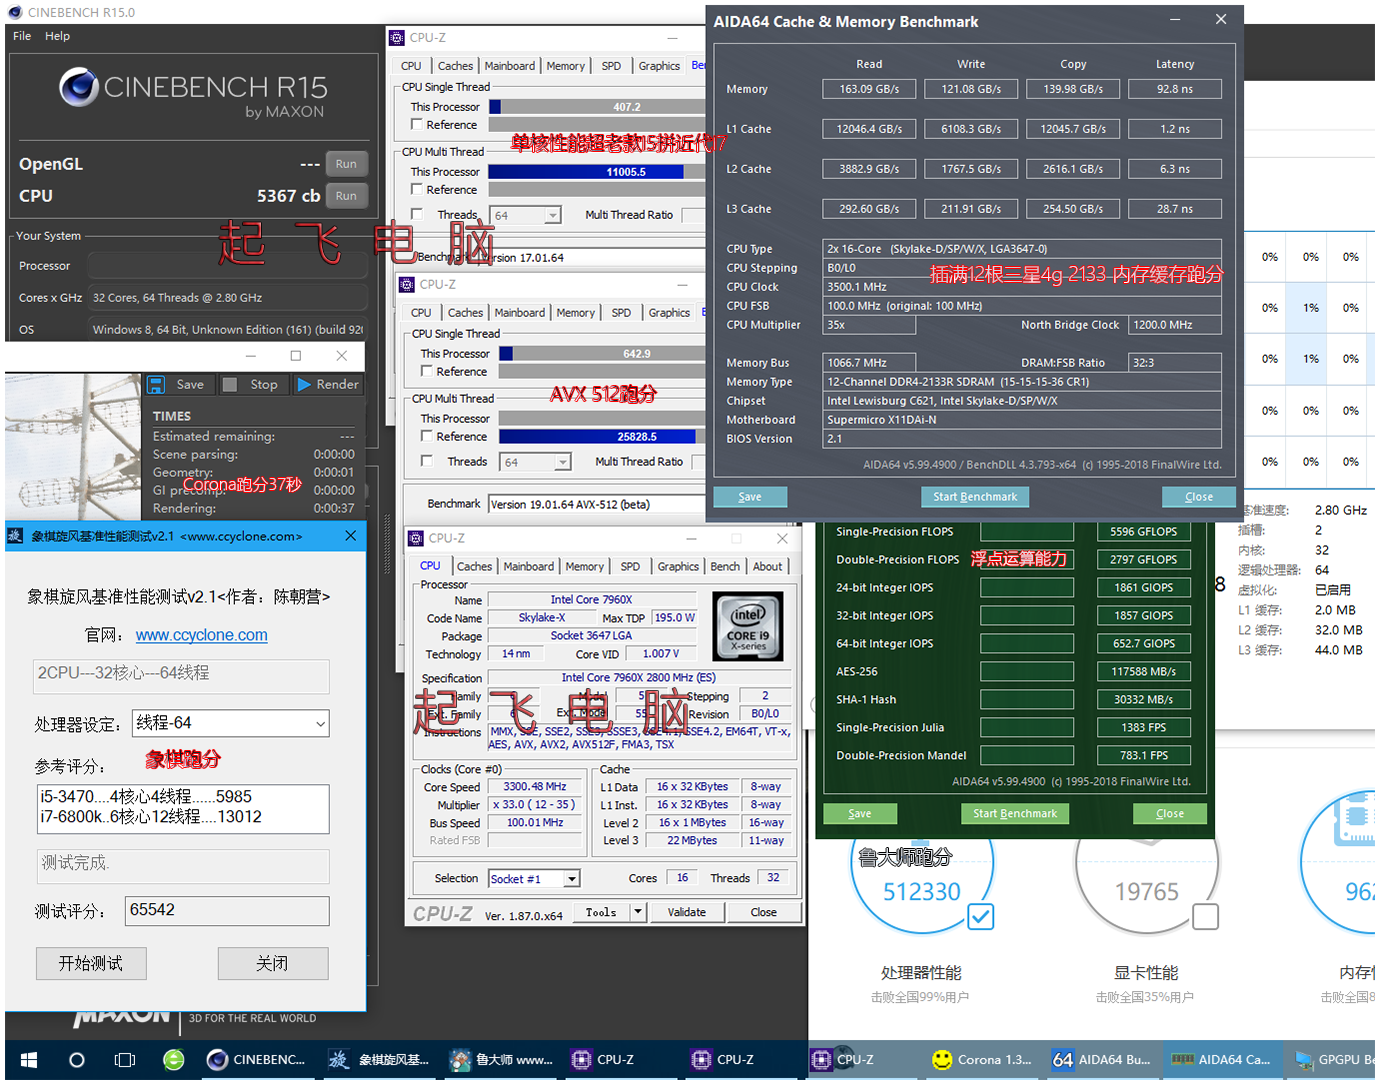Viewport: 1381px width, 1080px height.
Task: Click Close in AIDA64 Cache & Memory Benchmark
Action: point(1199,497)
